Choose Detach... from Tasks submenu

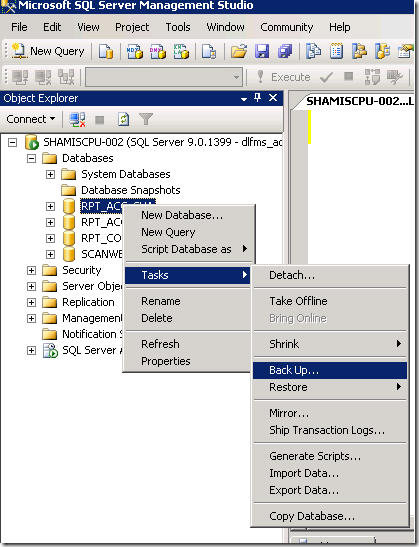tap(330, 275)
